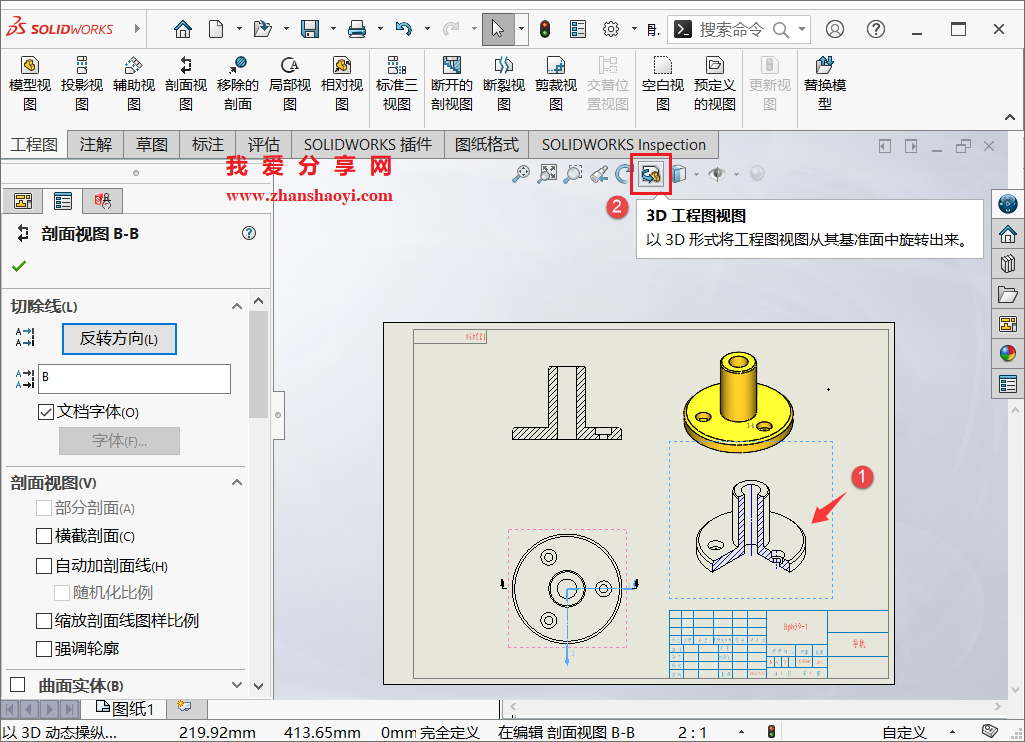Click the 3D Drawing View icon in the heads-up toolbar
The width and height of the screenshot is (1025, 742).
(x=651, y=173)
